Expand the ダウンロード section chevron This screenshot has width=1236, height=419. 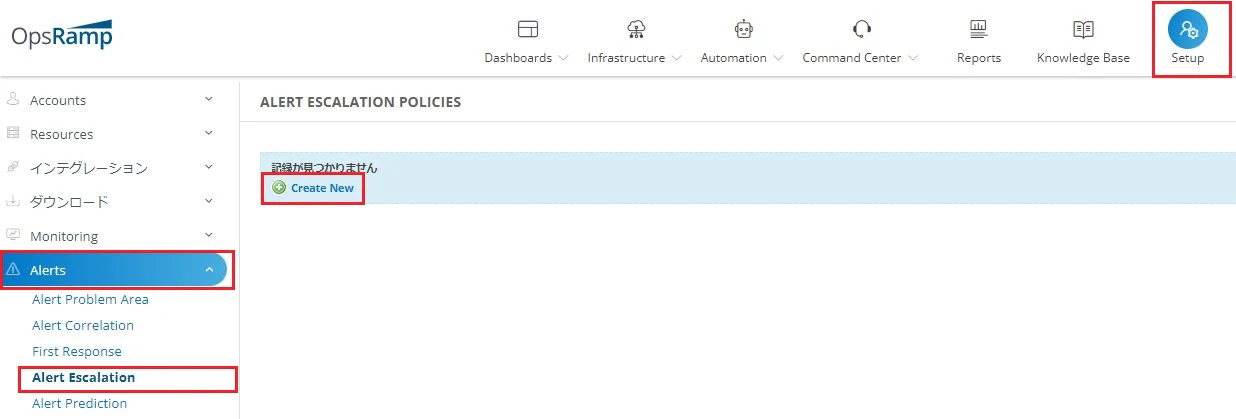[x=209, y=201]
